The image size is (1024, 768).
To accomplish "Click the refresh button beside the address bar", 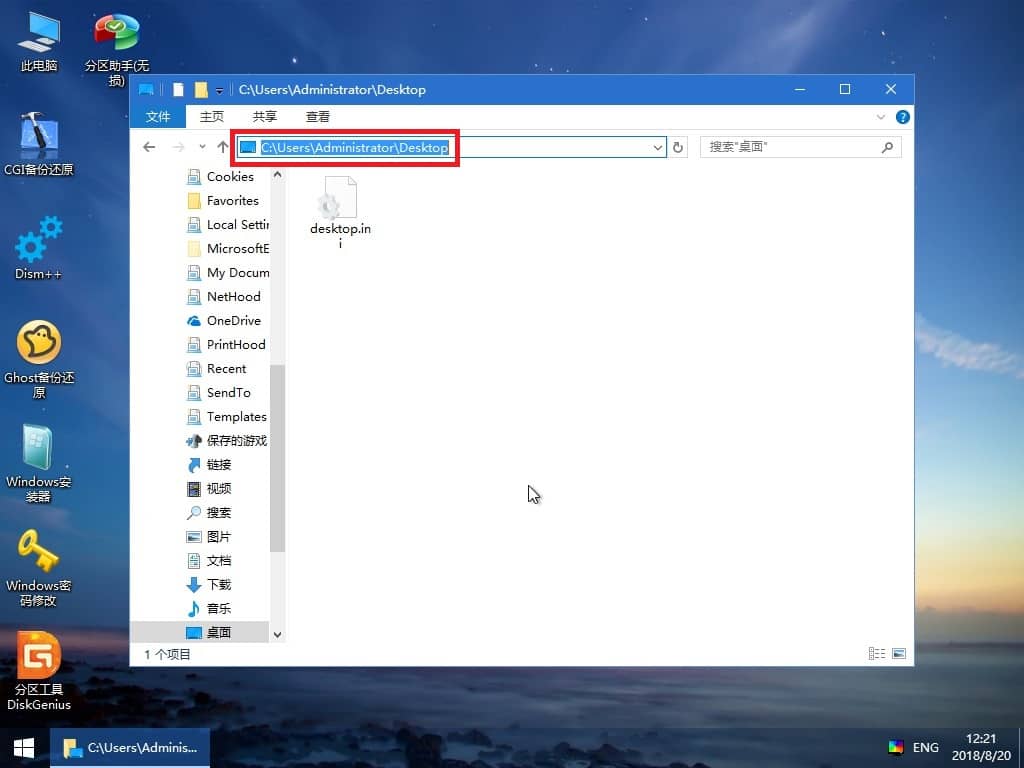I will (x=678, y=147).
